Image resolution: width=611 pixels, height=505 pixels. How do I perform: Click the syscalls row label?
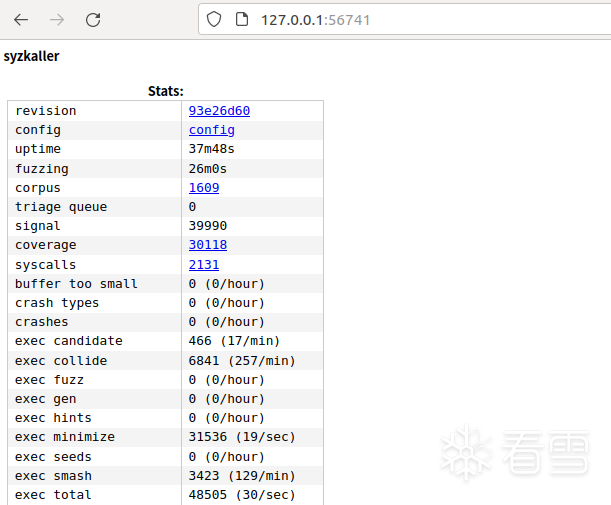point(46,265)
